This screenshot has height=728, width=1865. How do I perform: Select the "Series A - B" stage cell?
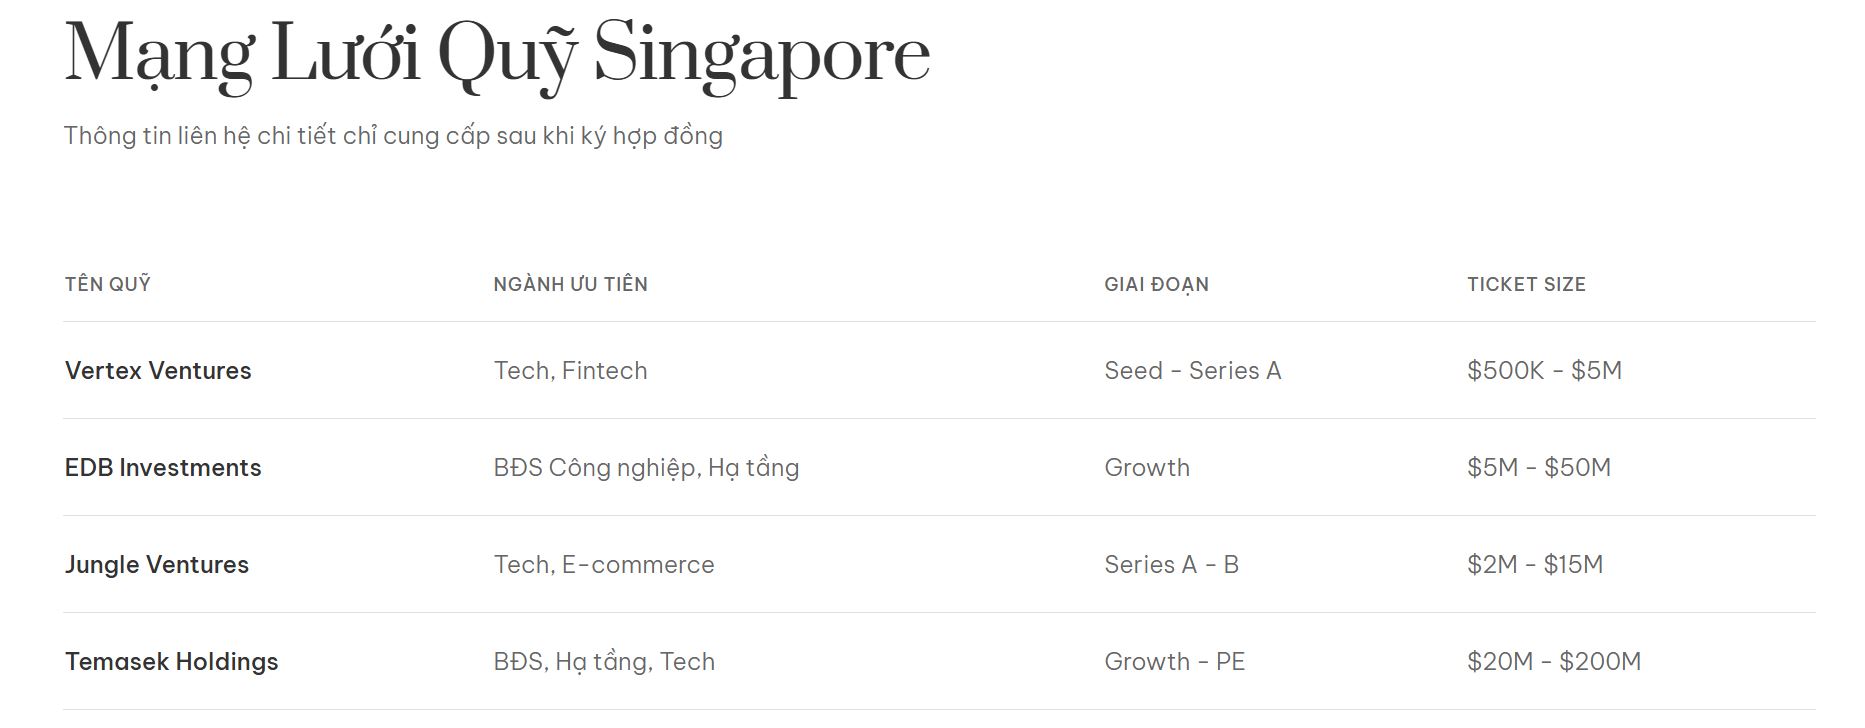tap(1171, 565)
